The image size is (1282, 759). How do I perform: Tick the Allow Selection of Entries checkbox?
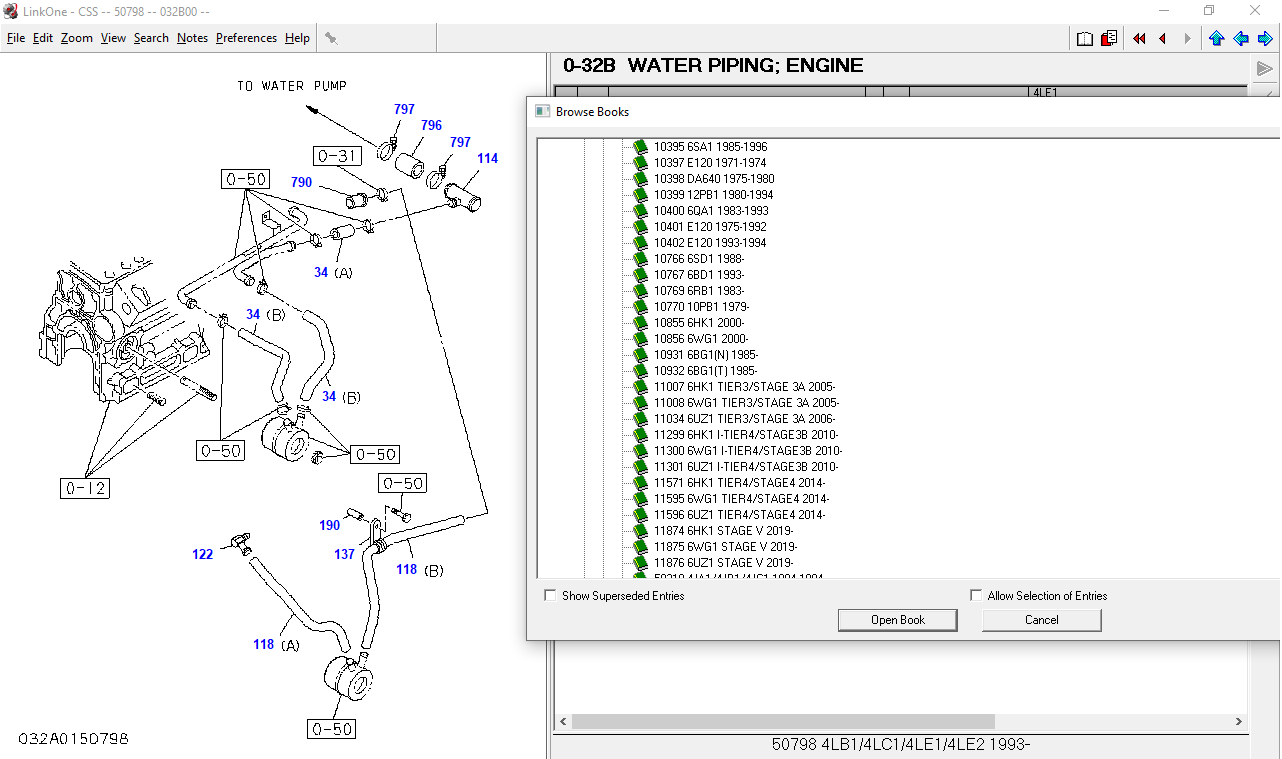point(976,595)
